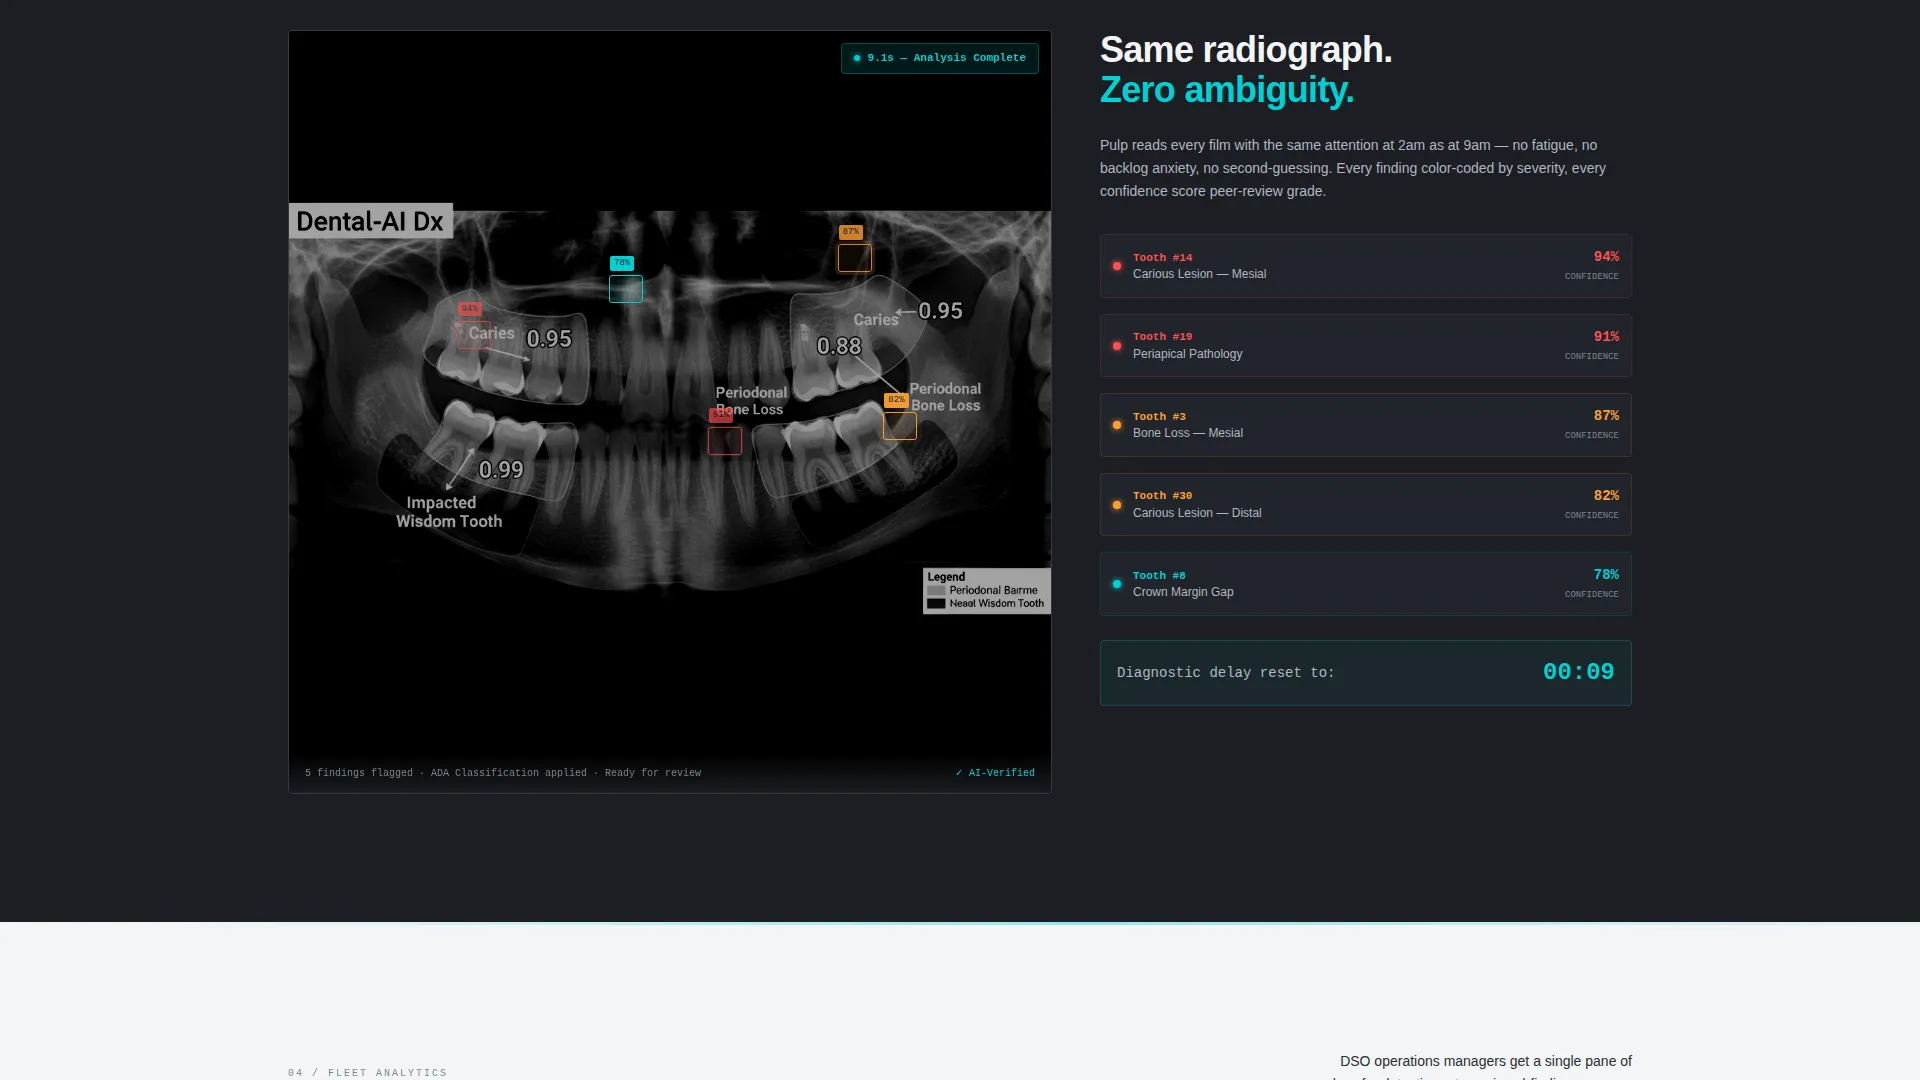
Task: Select the Tooth #30 Carious Lesion Distal card
Action: 1366,504
